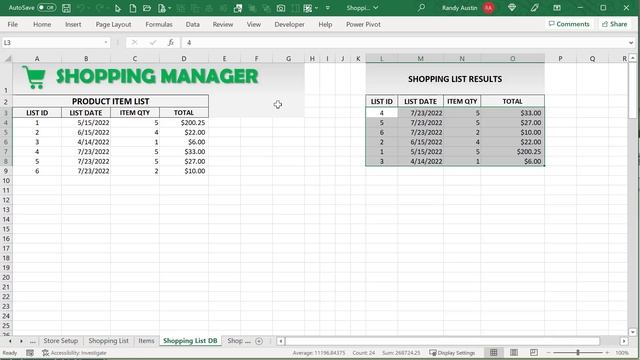This screenshot has width=640, height=360.
Task: Select cell with $200.25 in Product Item List
Action: pos(184,122)
